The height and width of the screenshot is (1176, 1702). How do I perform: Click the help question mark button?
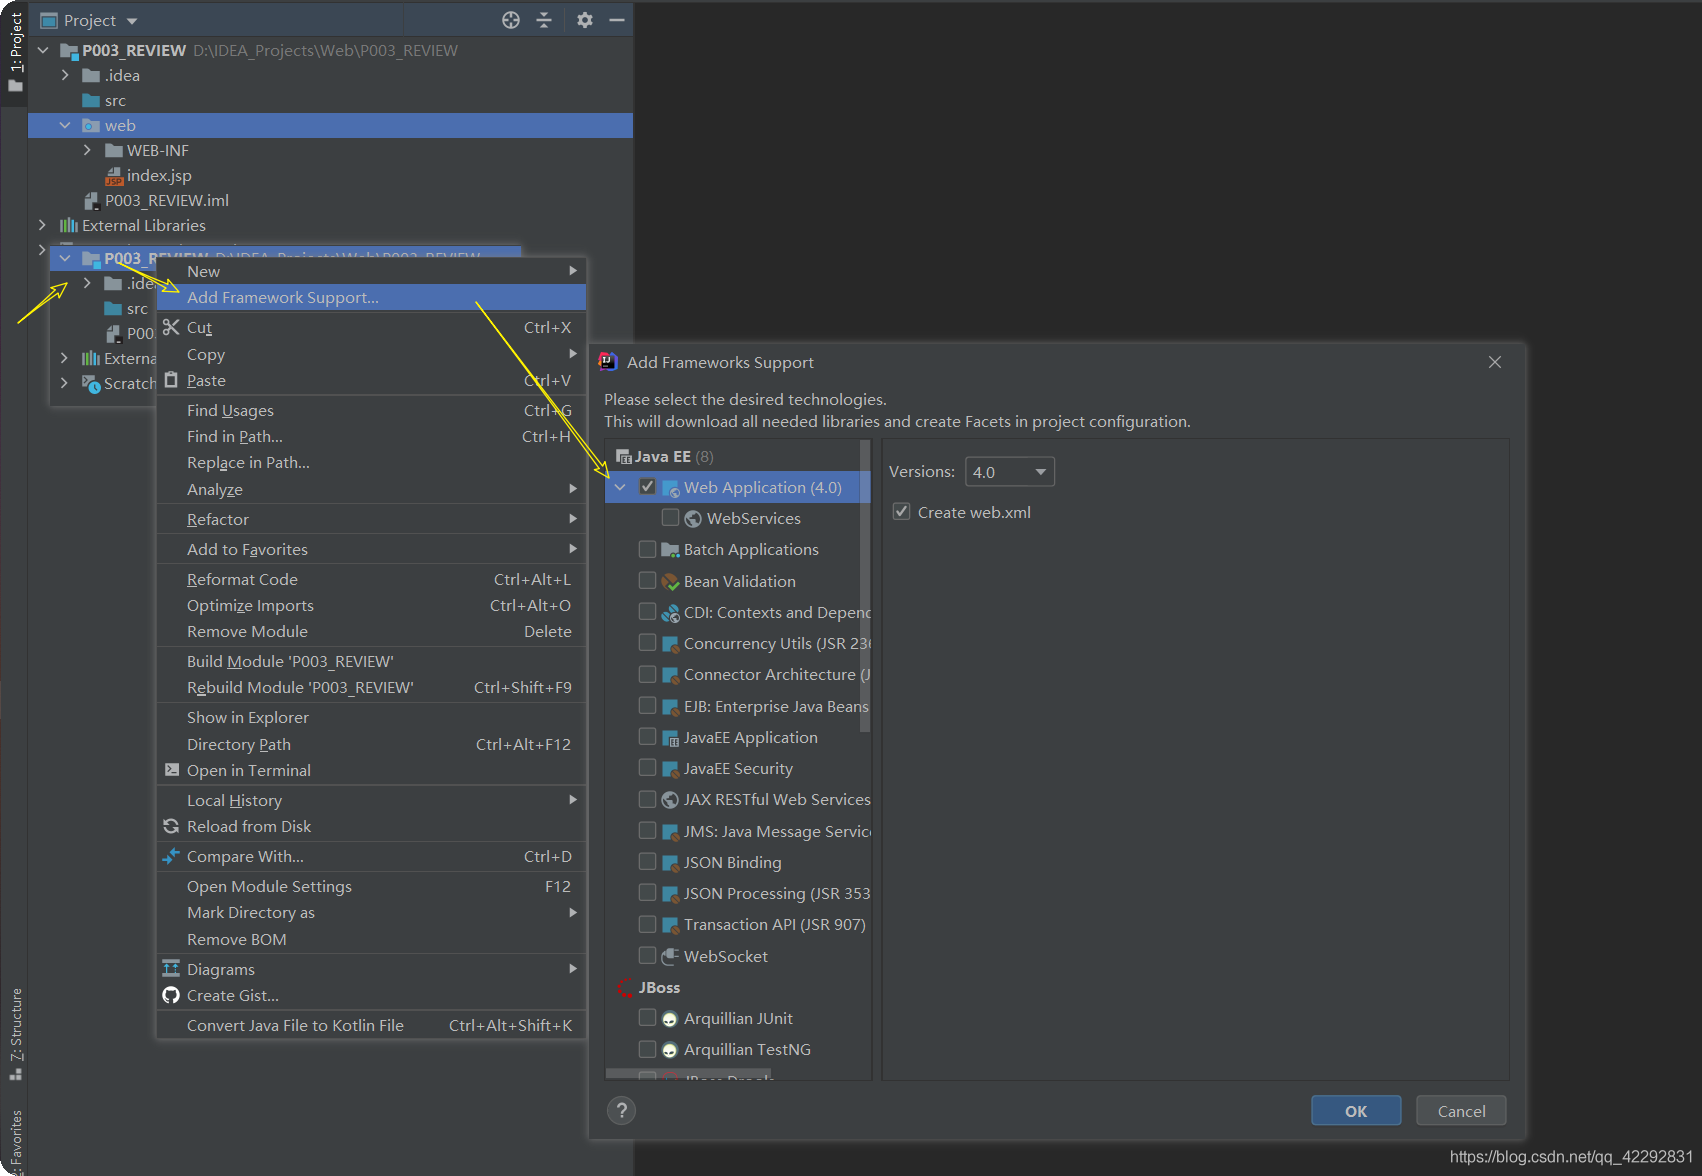621,1110
